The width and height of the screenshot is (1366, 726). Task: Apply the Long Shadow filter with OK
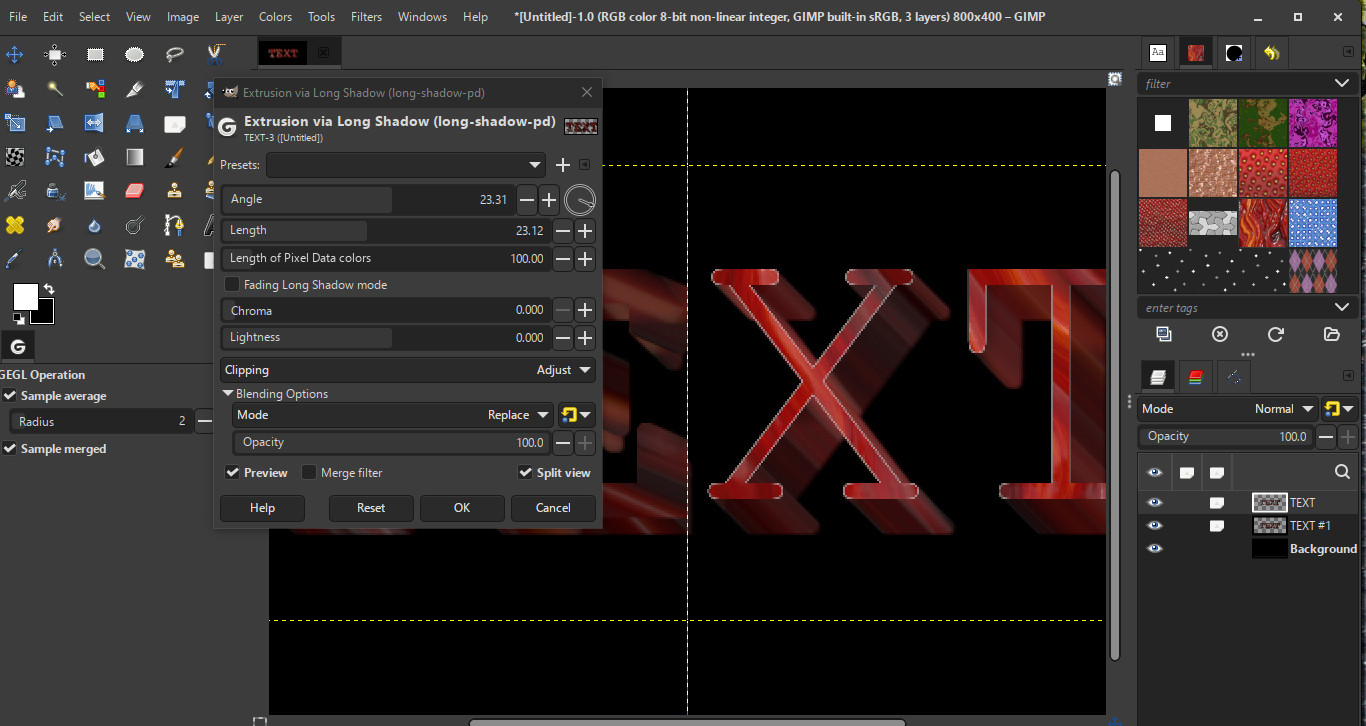[462, 508]
